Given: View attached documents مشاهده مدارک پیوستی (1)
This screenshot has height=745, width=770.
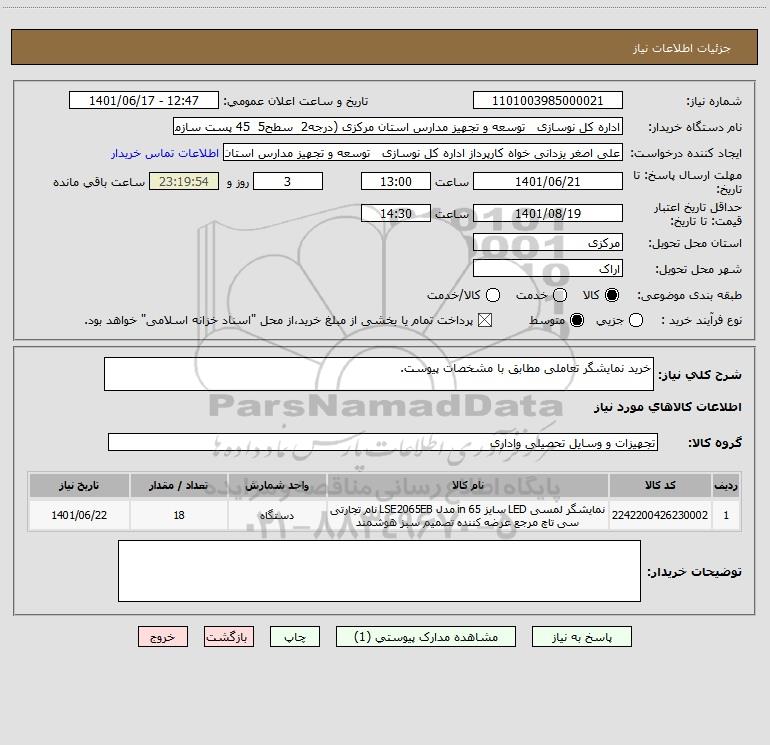Looking at the screenshot, I should coord(426,637).
